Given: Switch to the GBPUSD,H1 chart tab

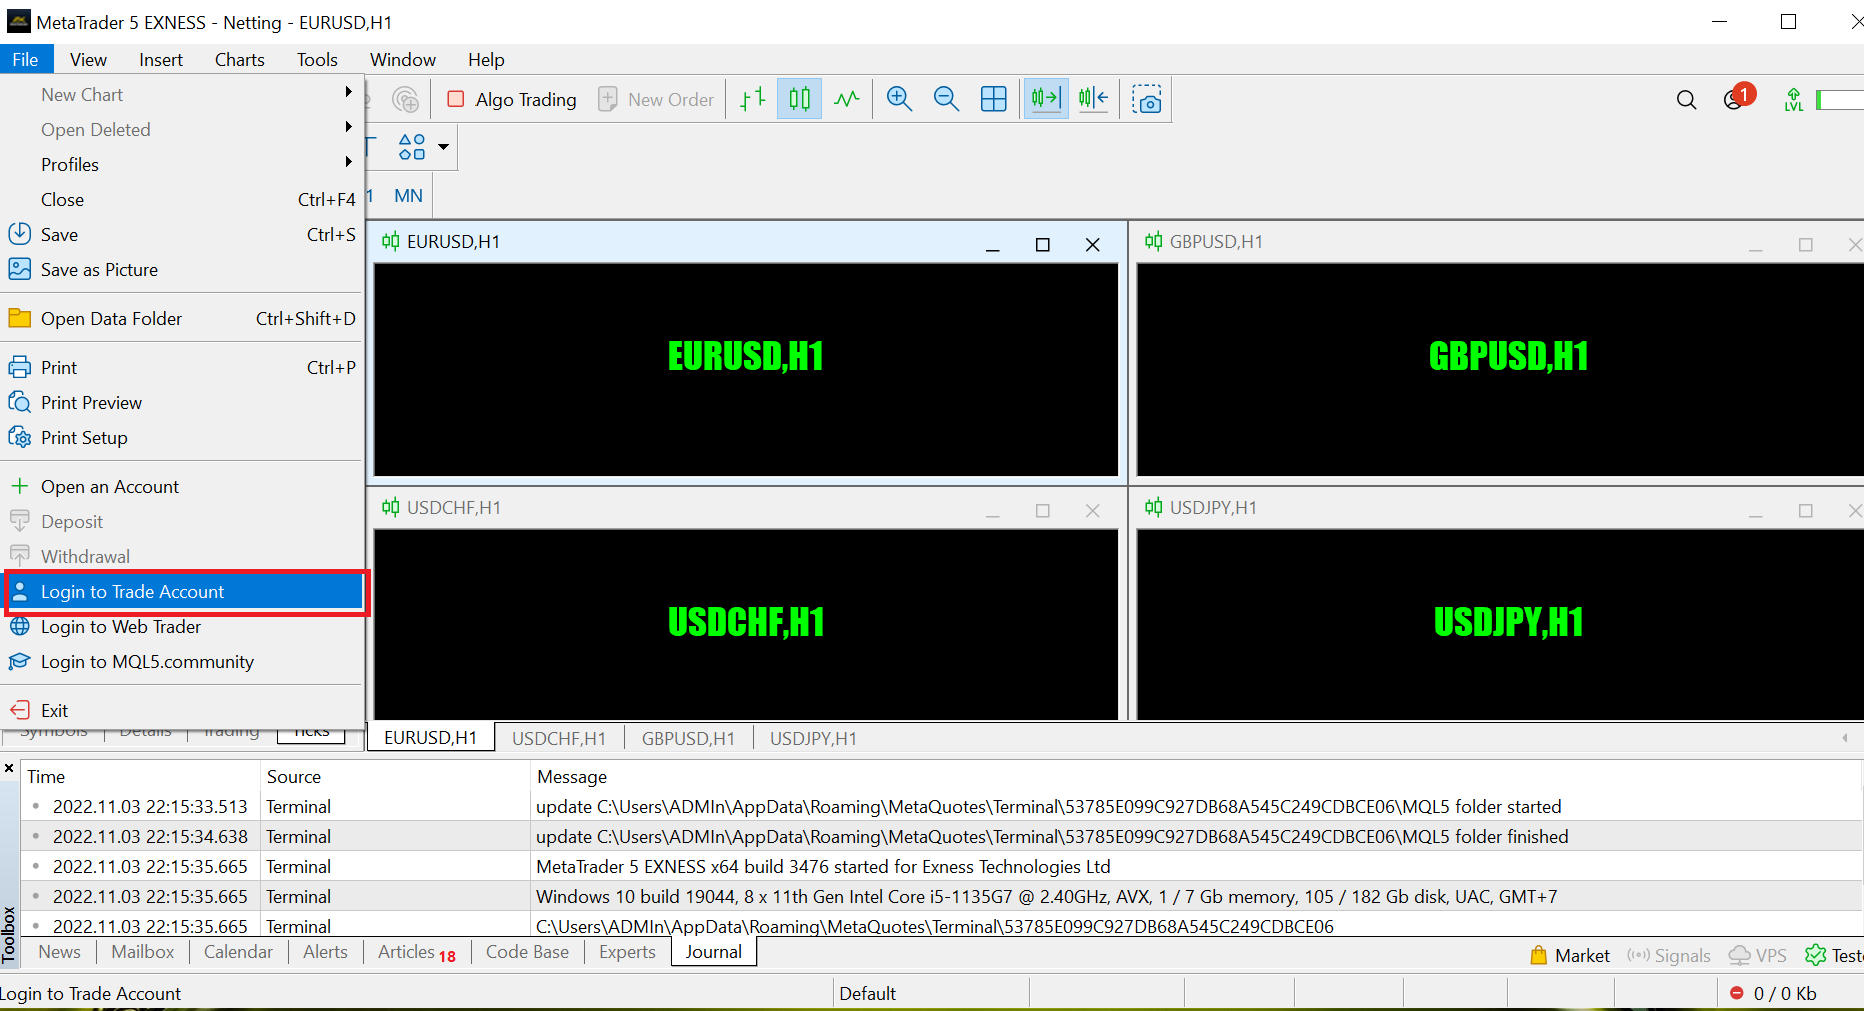Looking at the screenshot, I should click(x=688, y=738).
